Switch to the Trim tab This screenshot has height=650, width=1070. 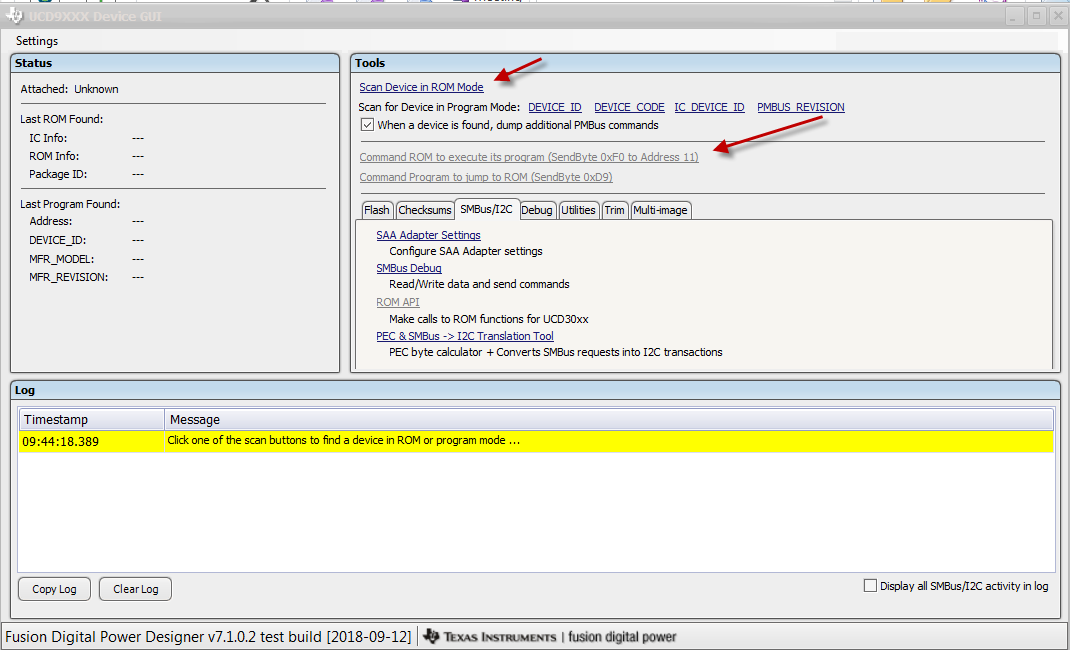tap(614, 210)
